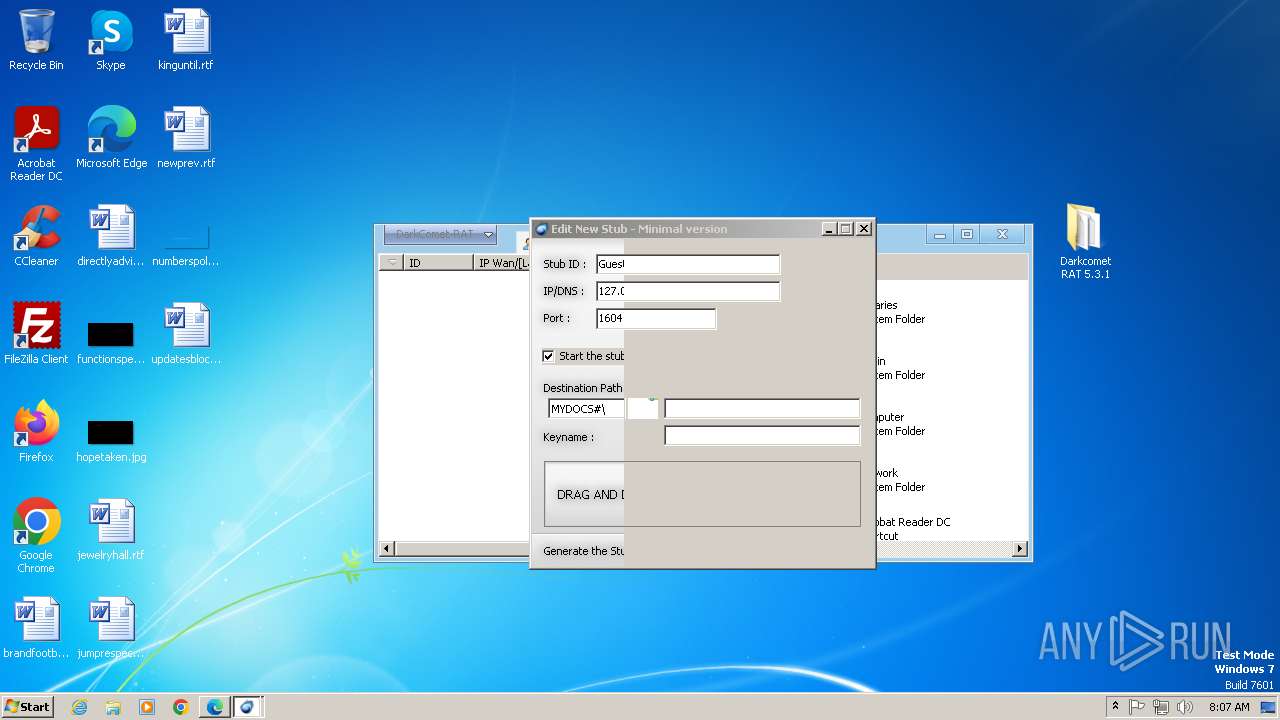This screenshot has width=1280, height=720.
Task: Focus the IP/DNS input field
Action: point(687,291)
